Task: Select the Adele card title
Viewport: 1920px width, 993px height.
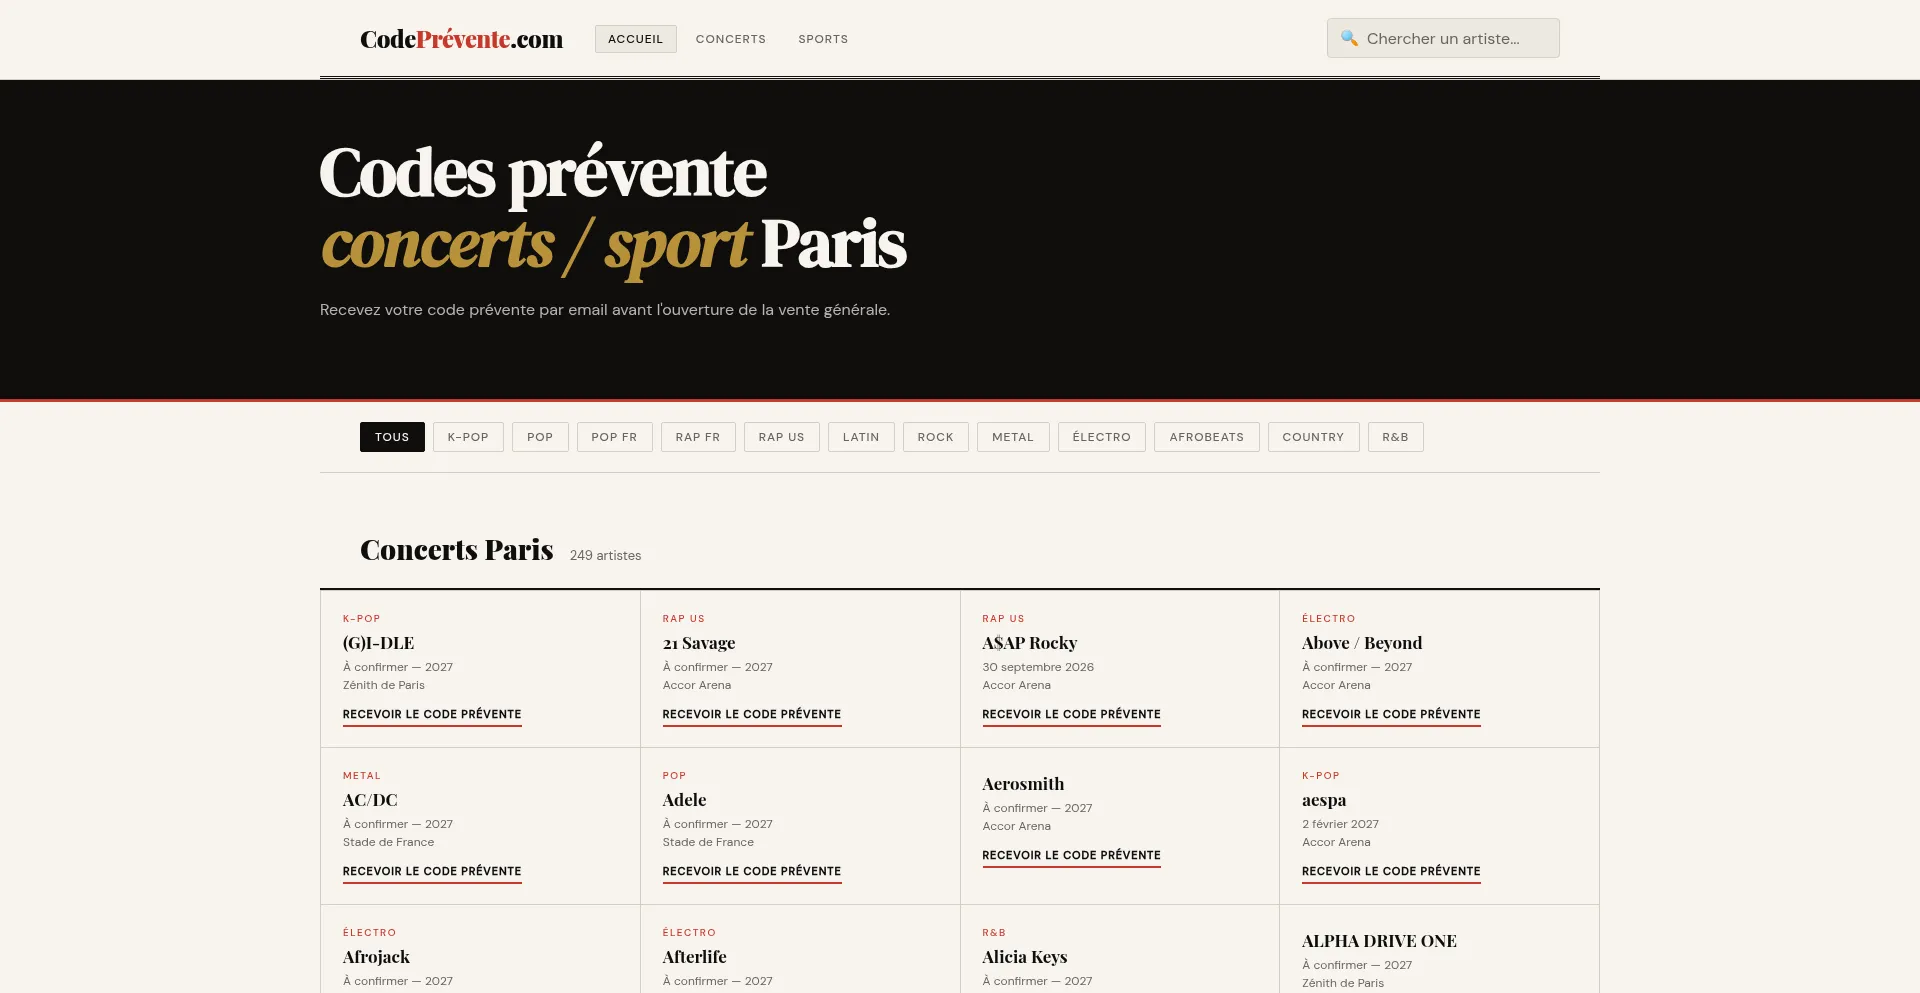Action: point(684,800)
